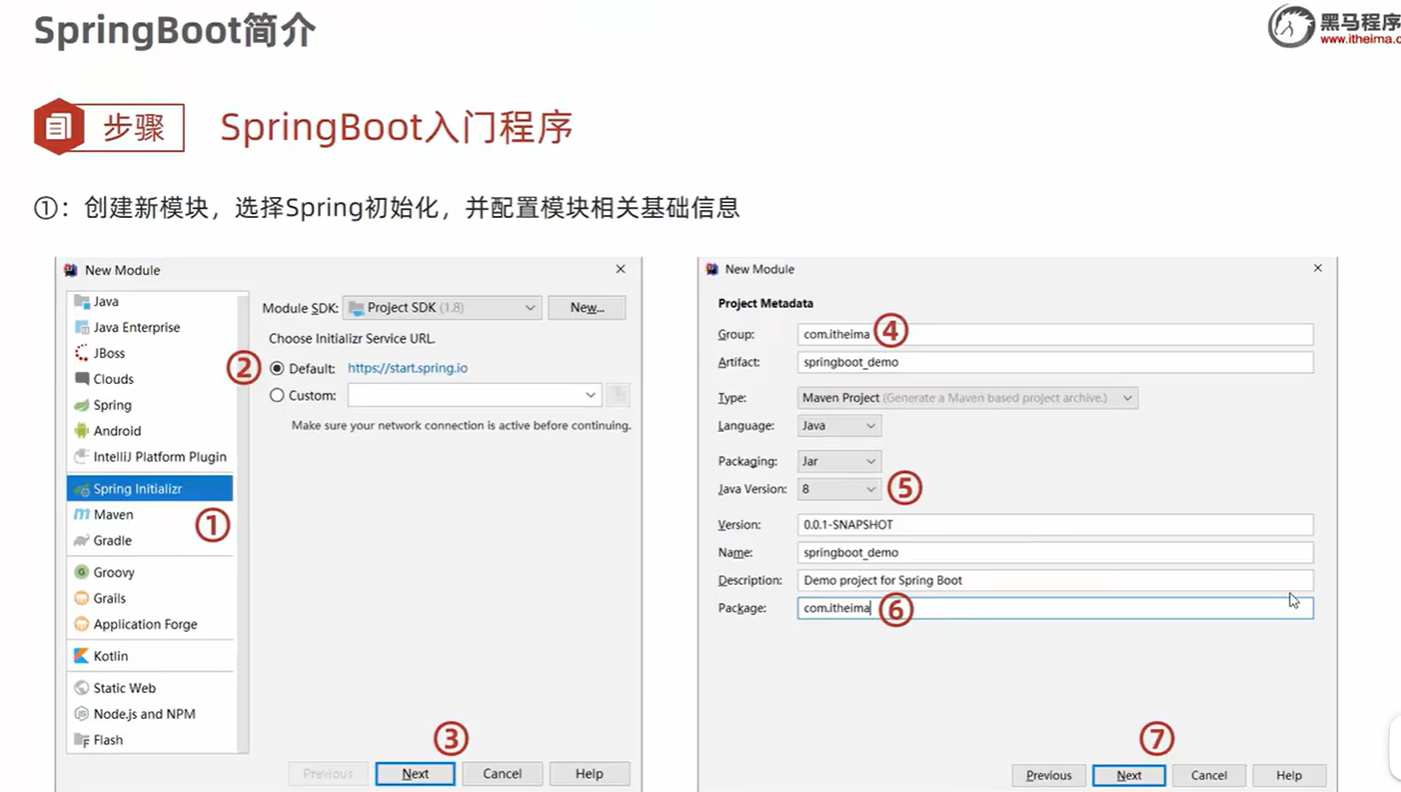Select the Java Enterprise icon in list
This screenshot has width=1401, height=792.
click(x=82, y=327)
